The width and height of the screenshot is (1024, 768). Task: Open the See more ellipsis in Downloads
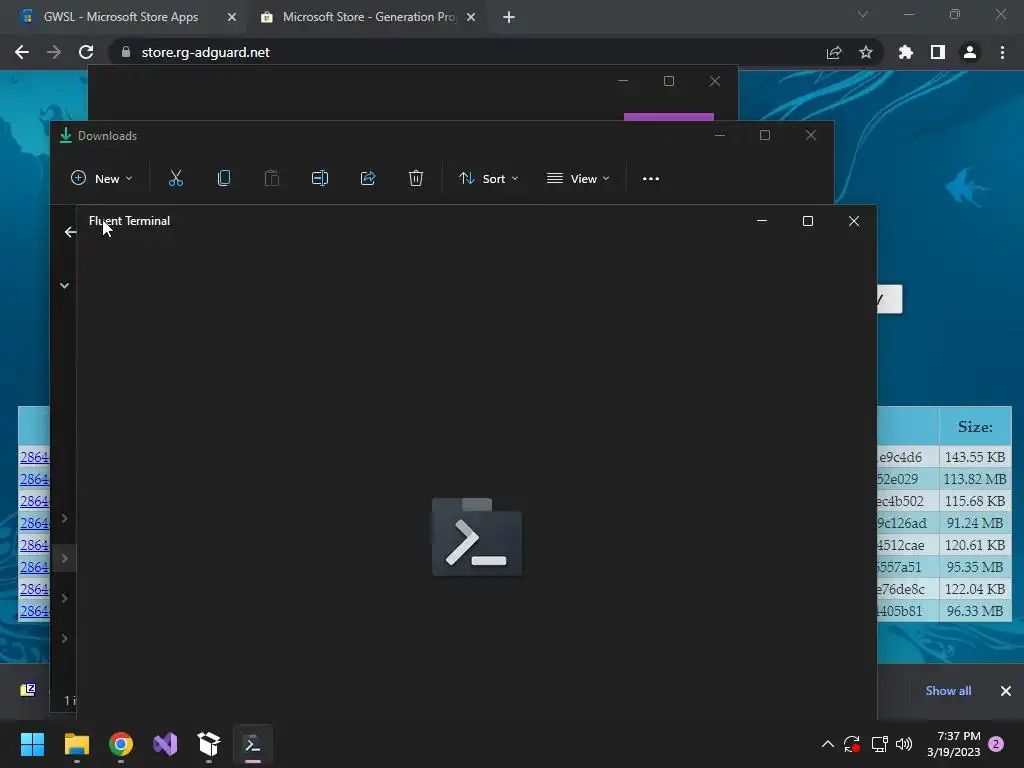(x=650, y=178)
